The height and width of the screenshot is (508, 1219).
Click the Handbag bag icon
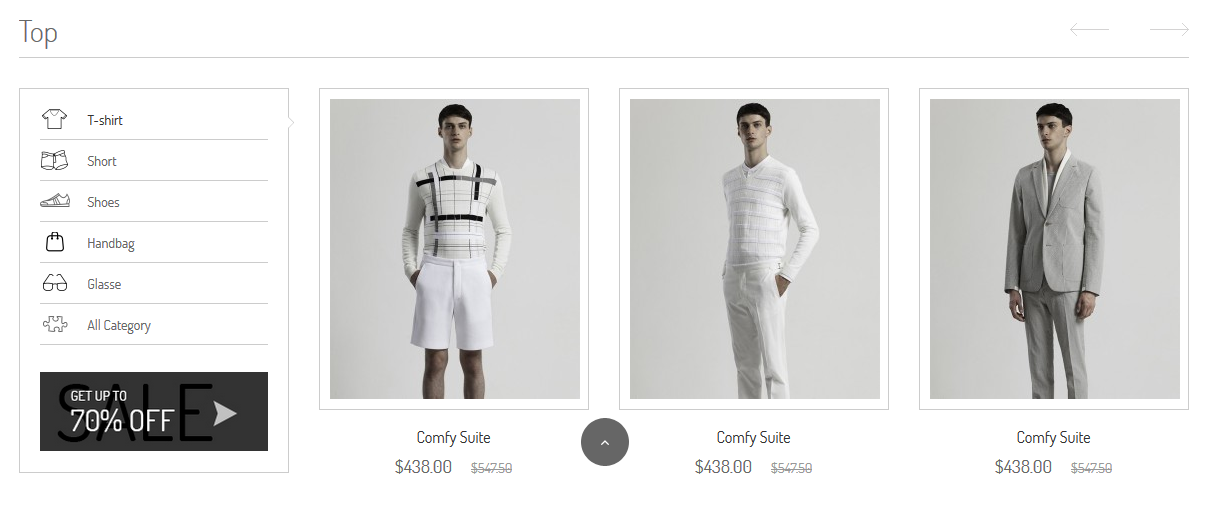[55, 242]
